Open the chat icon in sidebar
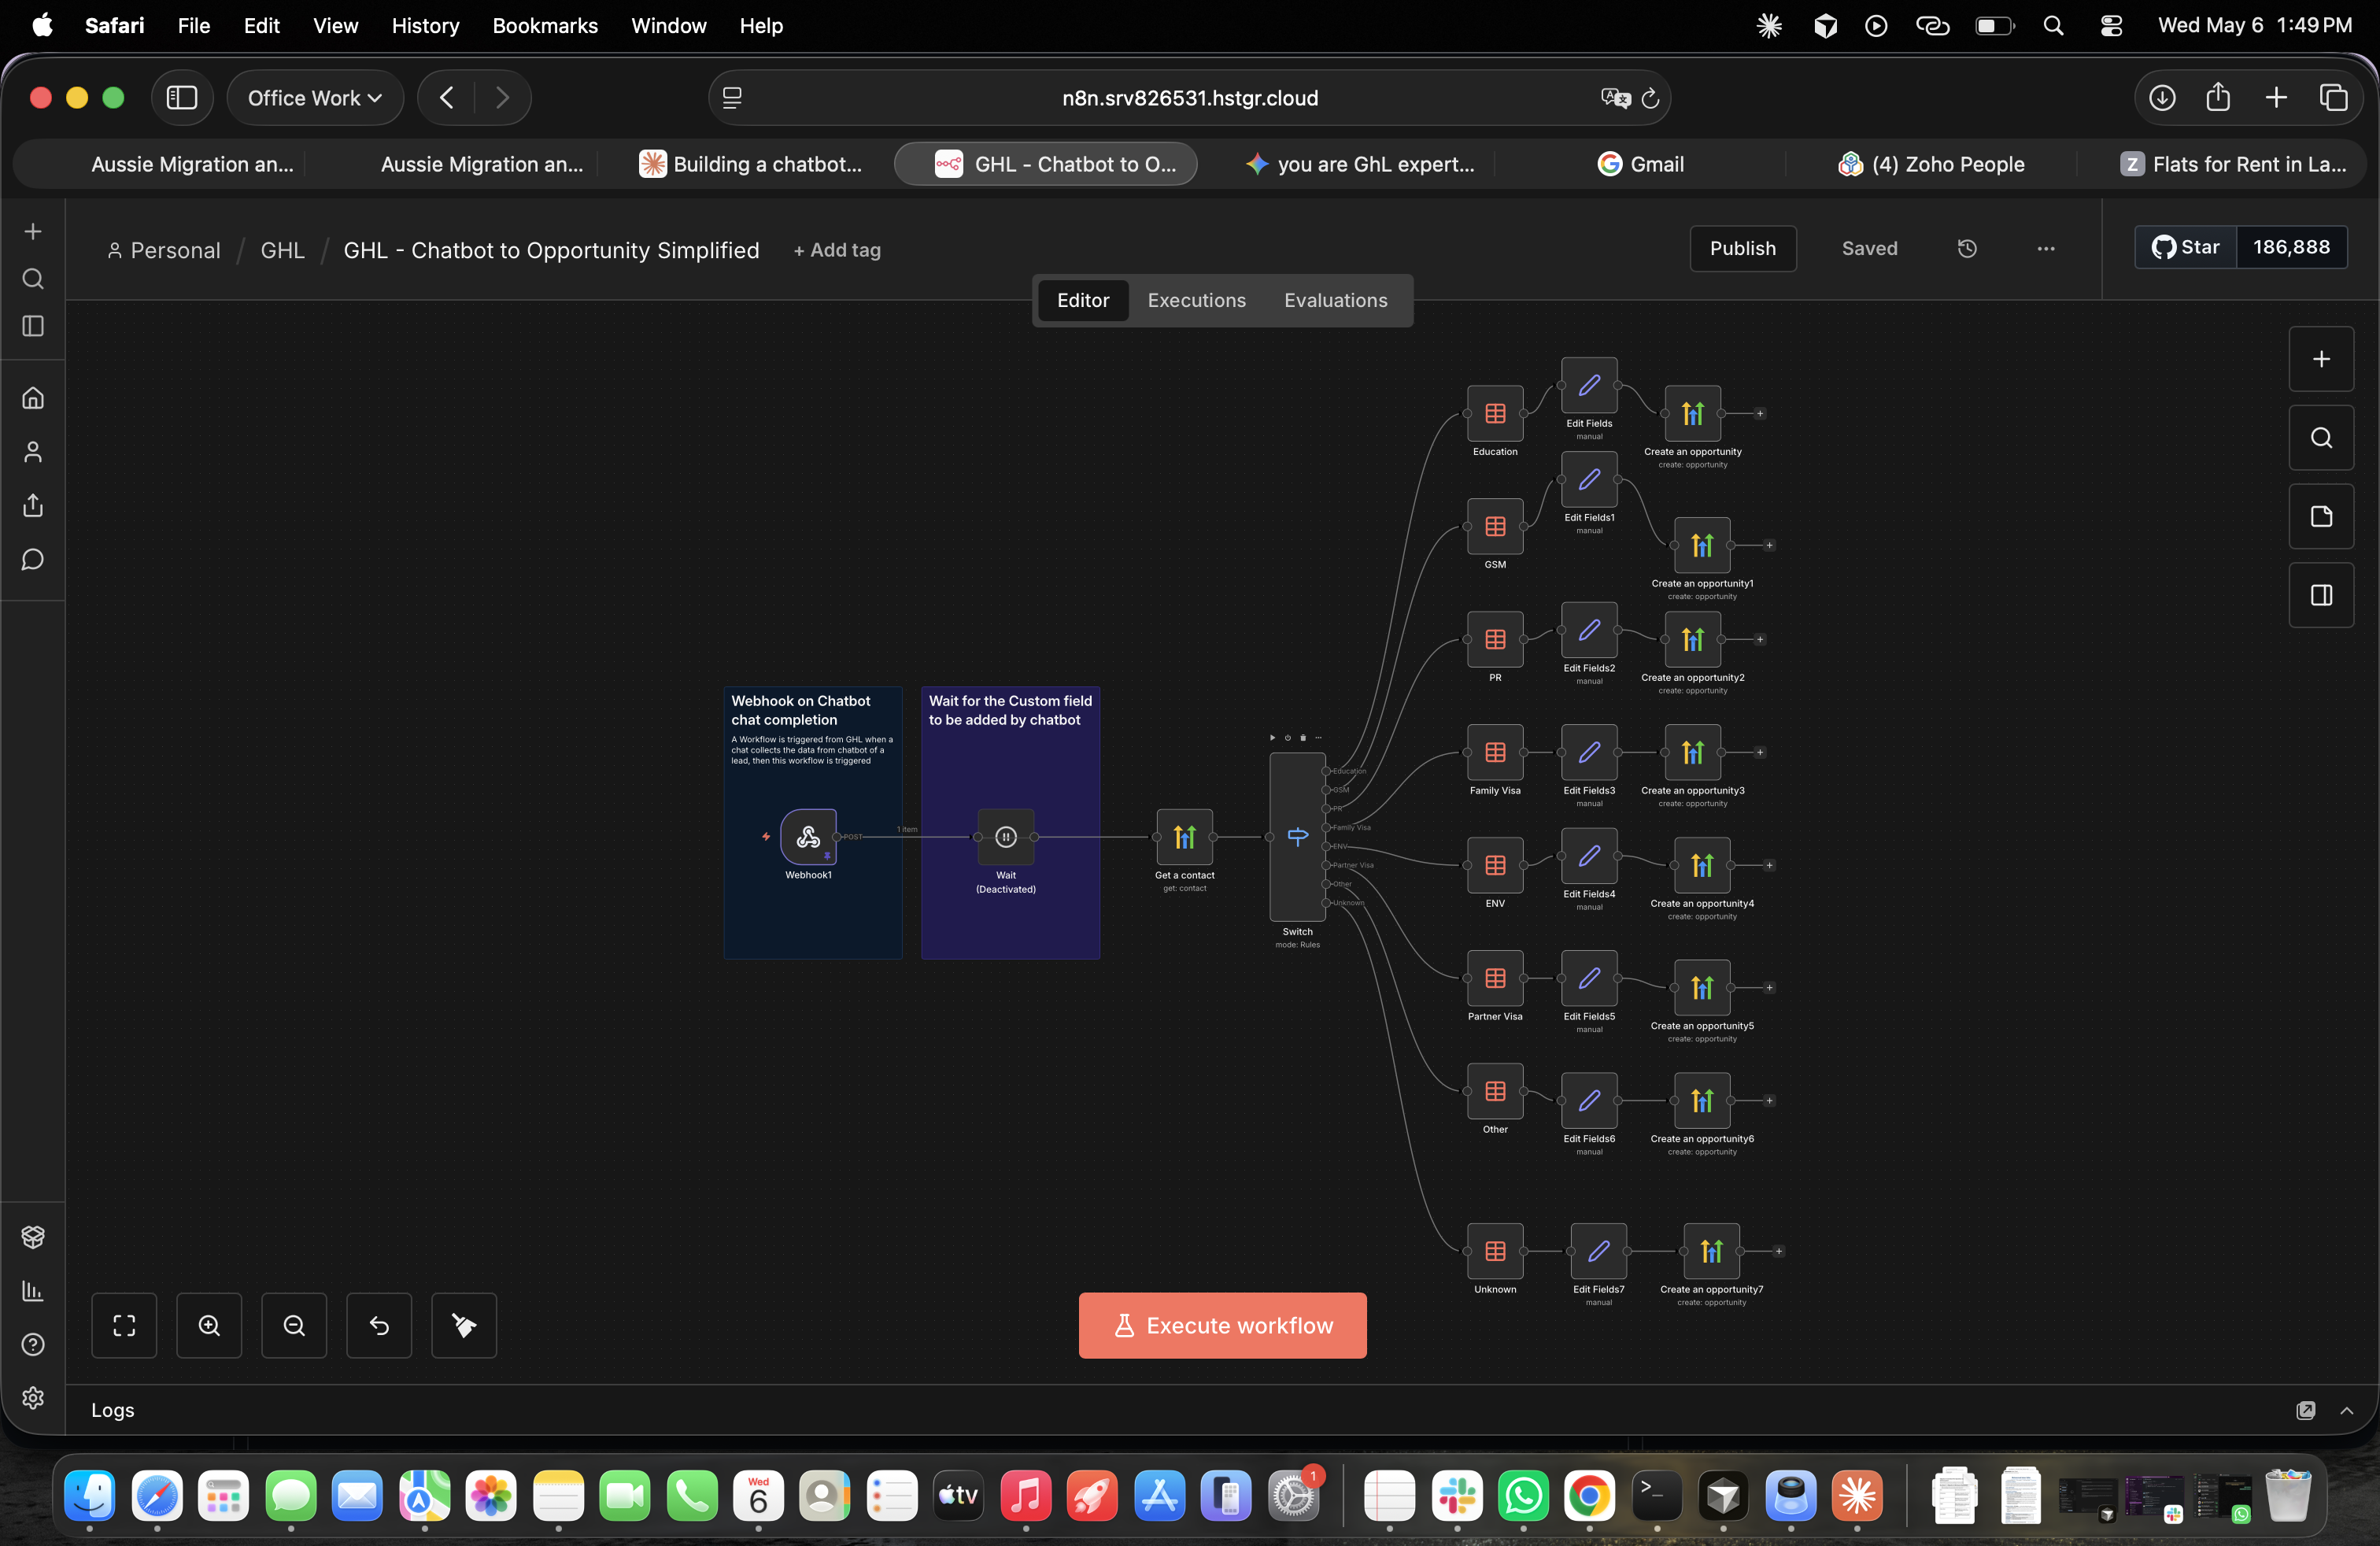This screenshot has width=2380, height=1546. 33,559
